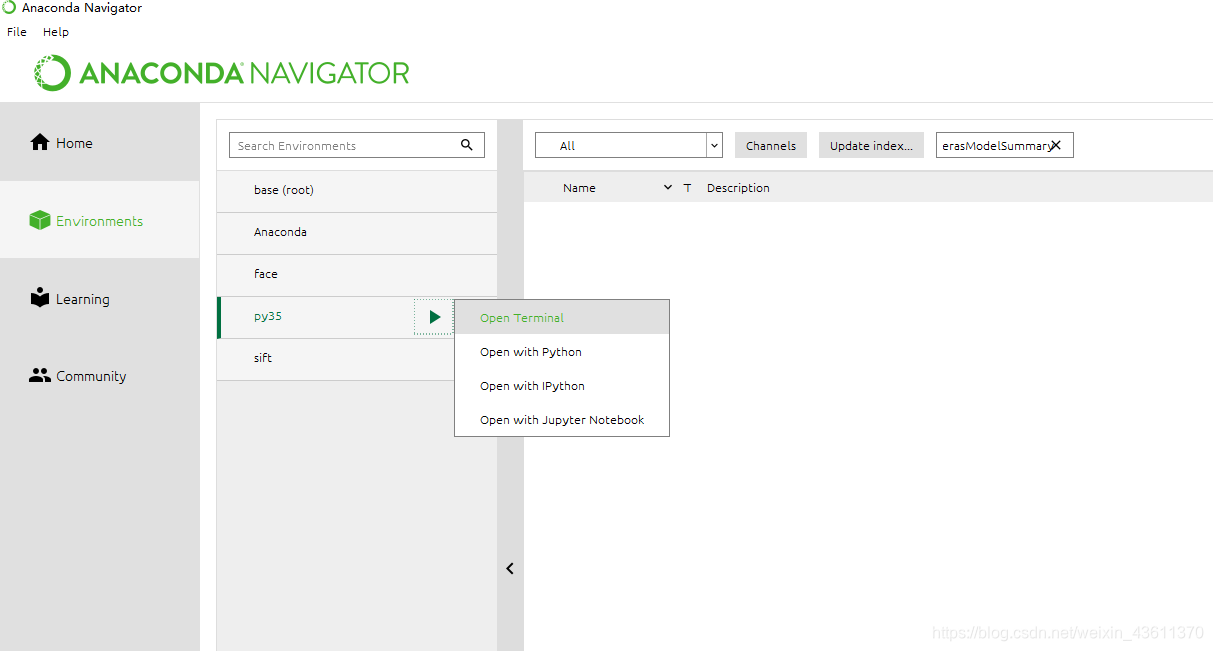Select the base (root) environment
1213x651 pixels.
357,190
